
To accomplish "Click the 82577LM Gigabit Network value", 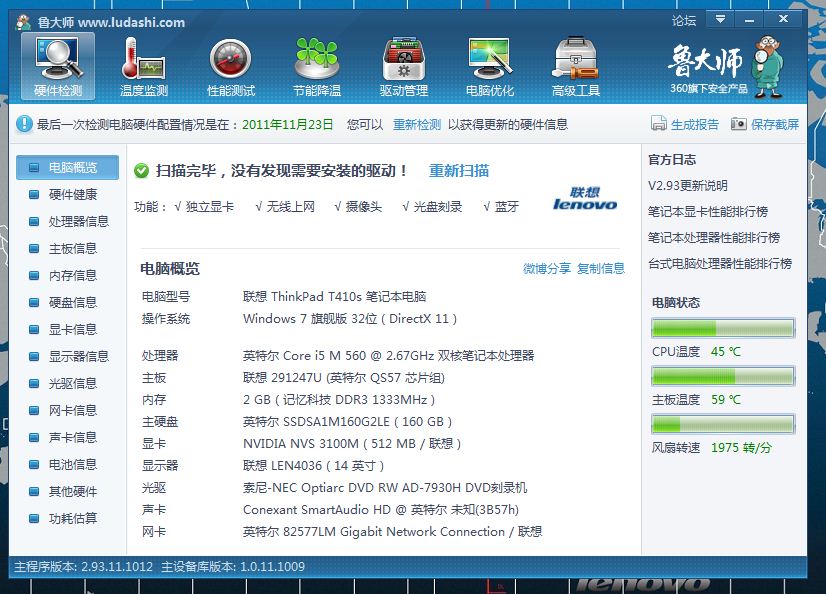I will point(392,532).
